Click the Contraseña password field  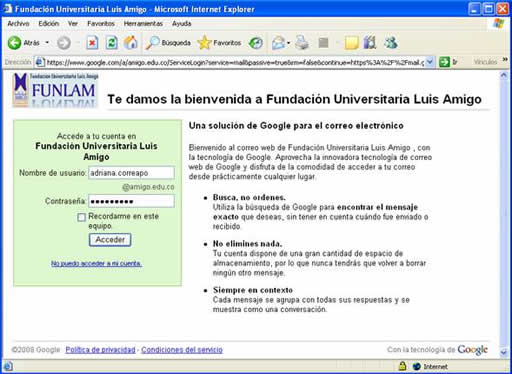tap(131, 201)
